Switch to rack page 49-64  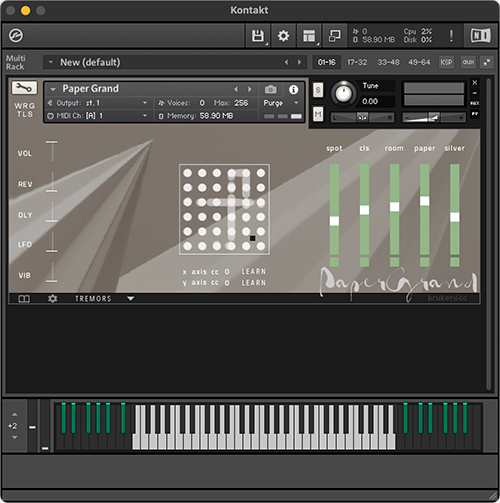419,62
